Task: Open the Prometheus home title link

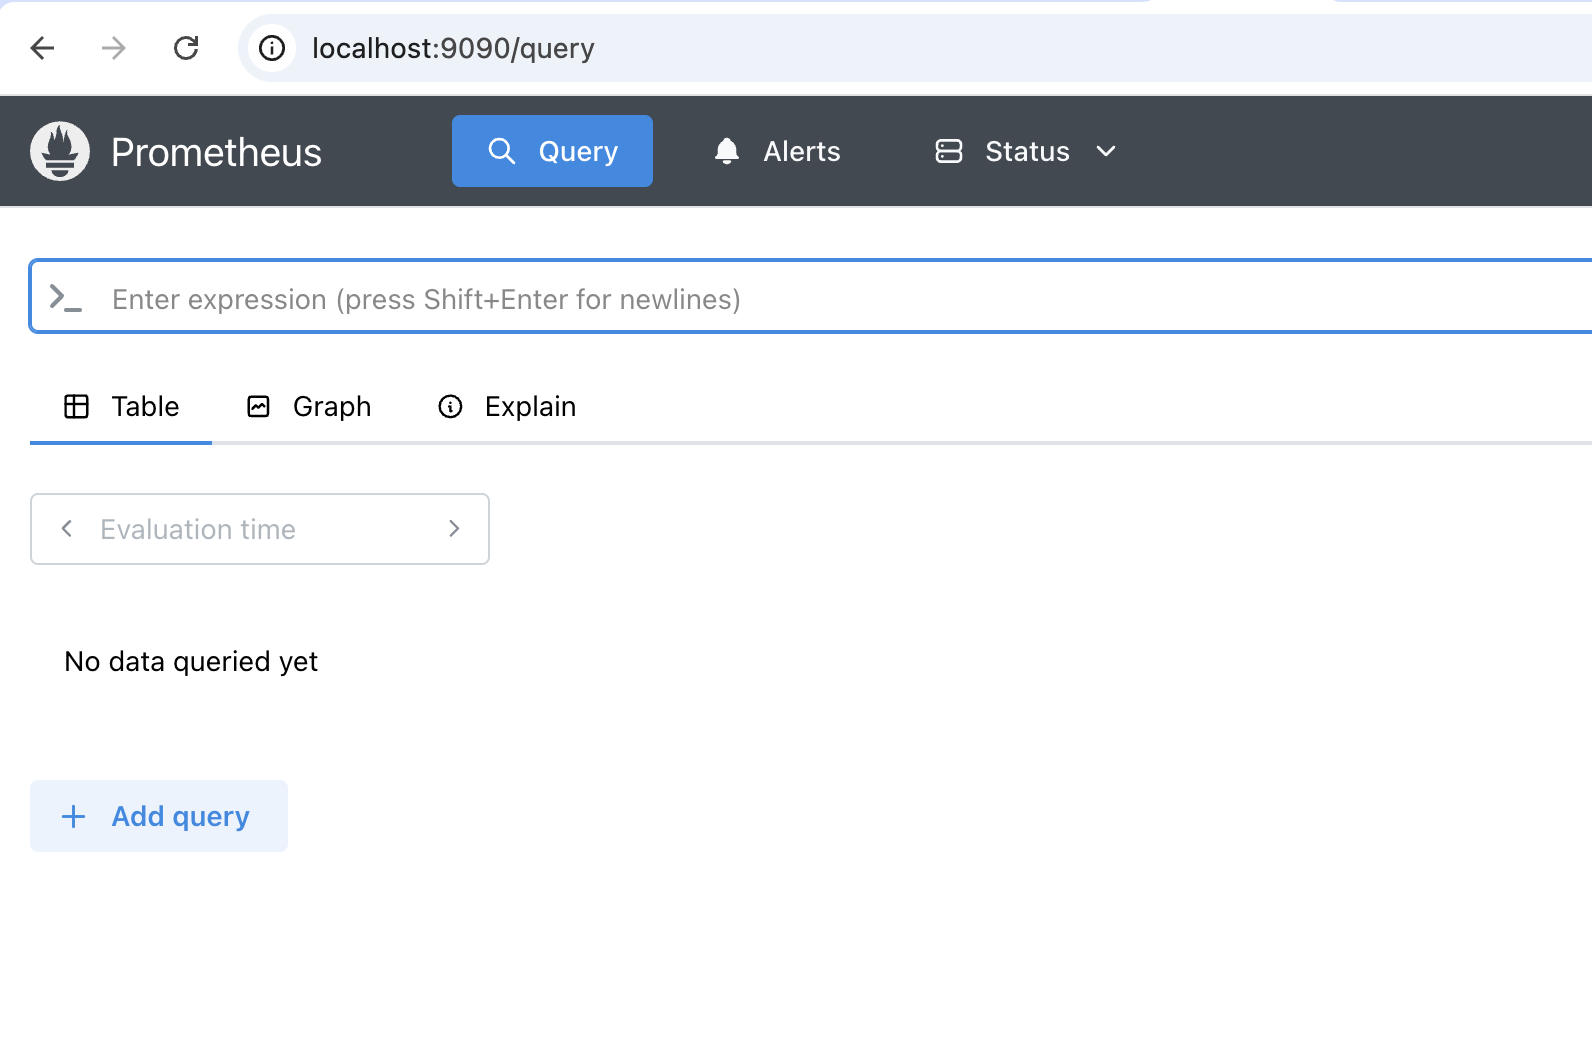Action: coord(216,152)
